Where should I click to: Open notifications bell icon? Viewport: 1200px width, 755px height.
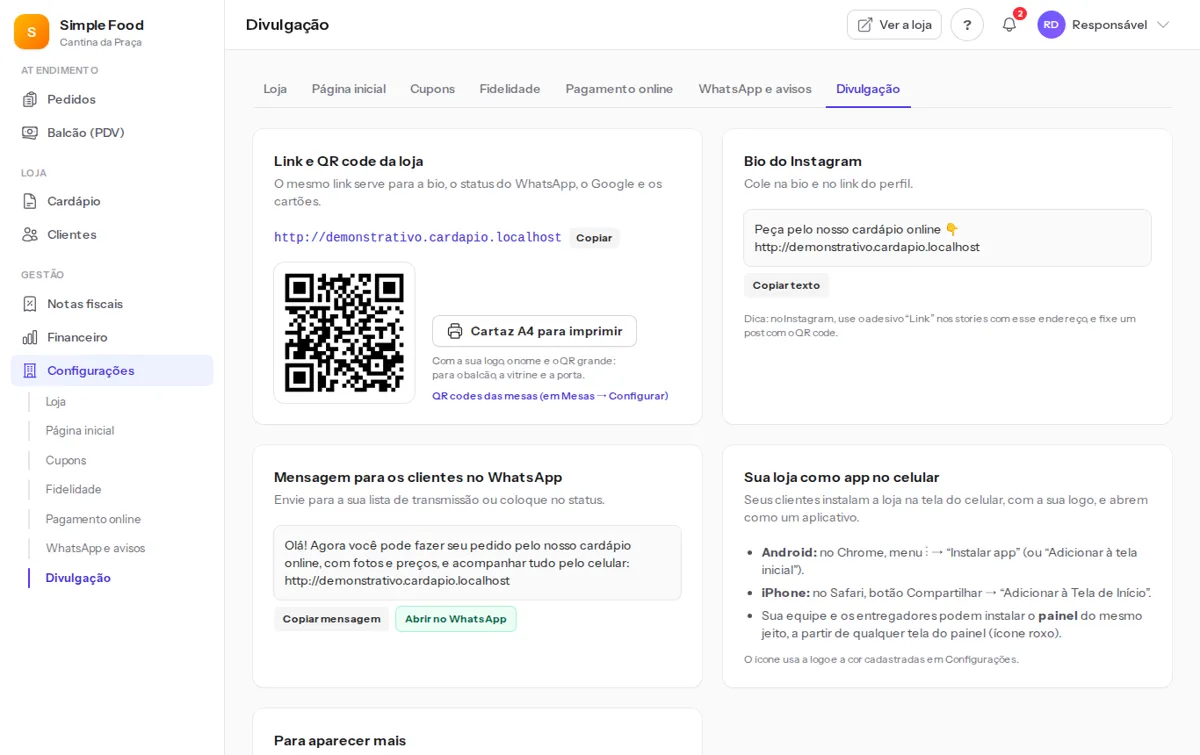[x=1009, y=25]
